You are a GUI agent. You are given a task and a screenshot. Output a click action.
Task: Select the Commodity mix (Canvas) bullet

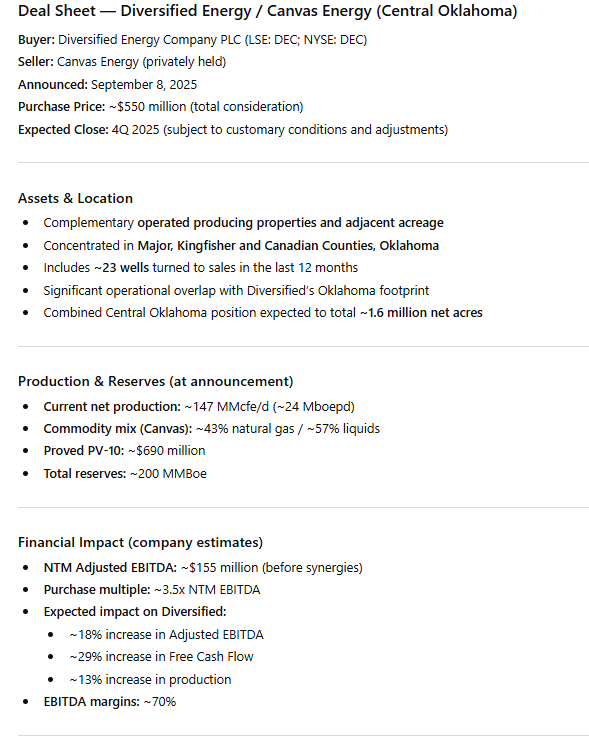pyautogui.click(x=212, y=428)
